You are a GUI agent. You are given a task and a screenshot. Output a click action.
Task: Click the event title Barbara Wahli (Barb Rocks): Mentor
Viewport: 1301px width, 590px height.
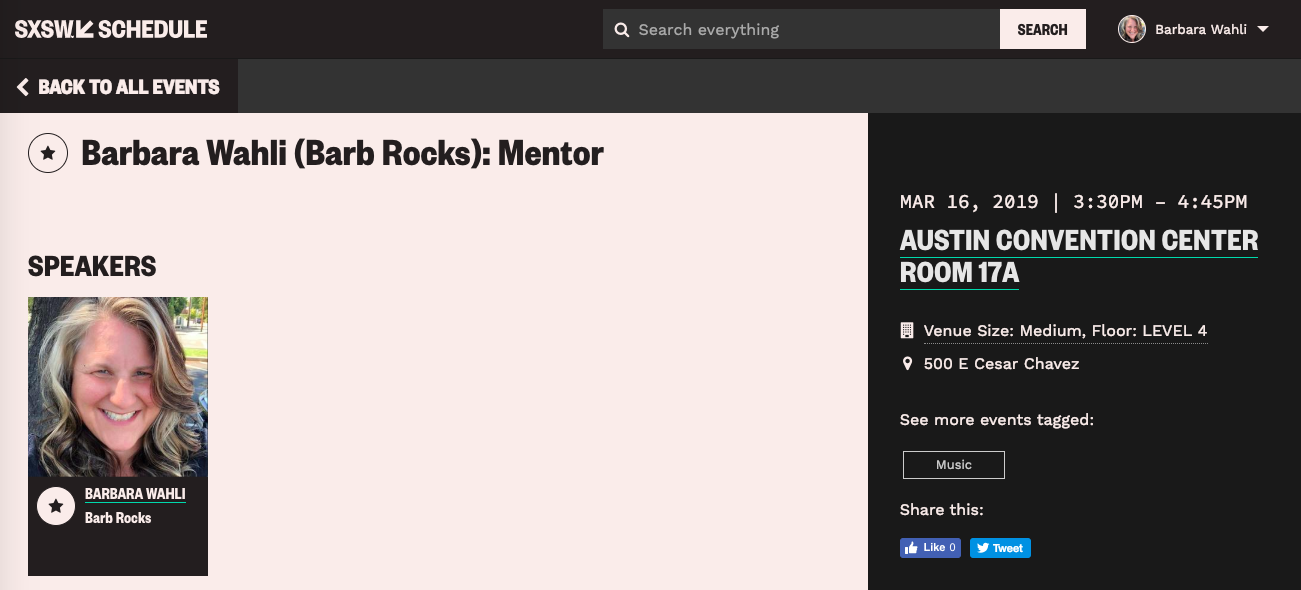point(342,153)
